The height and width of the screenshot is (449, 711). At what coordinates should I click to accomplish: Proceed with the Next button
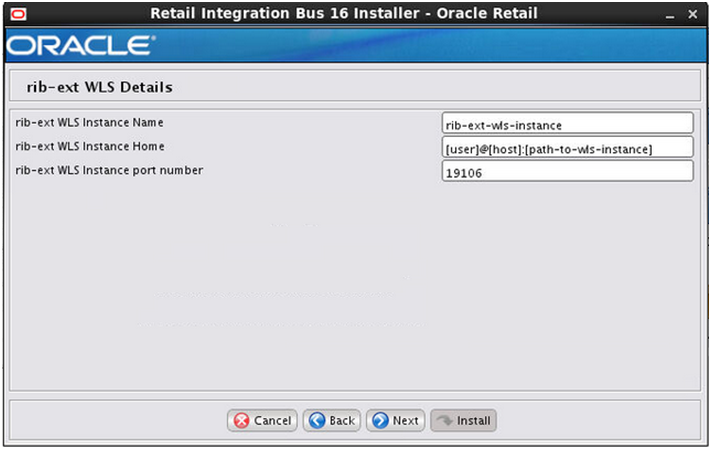point(395,420)
